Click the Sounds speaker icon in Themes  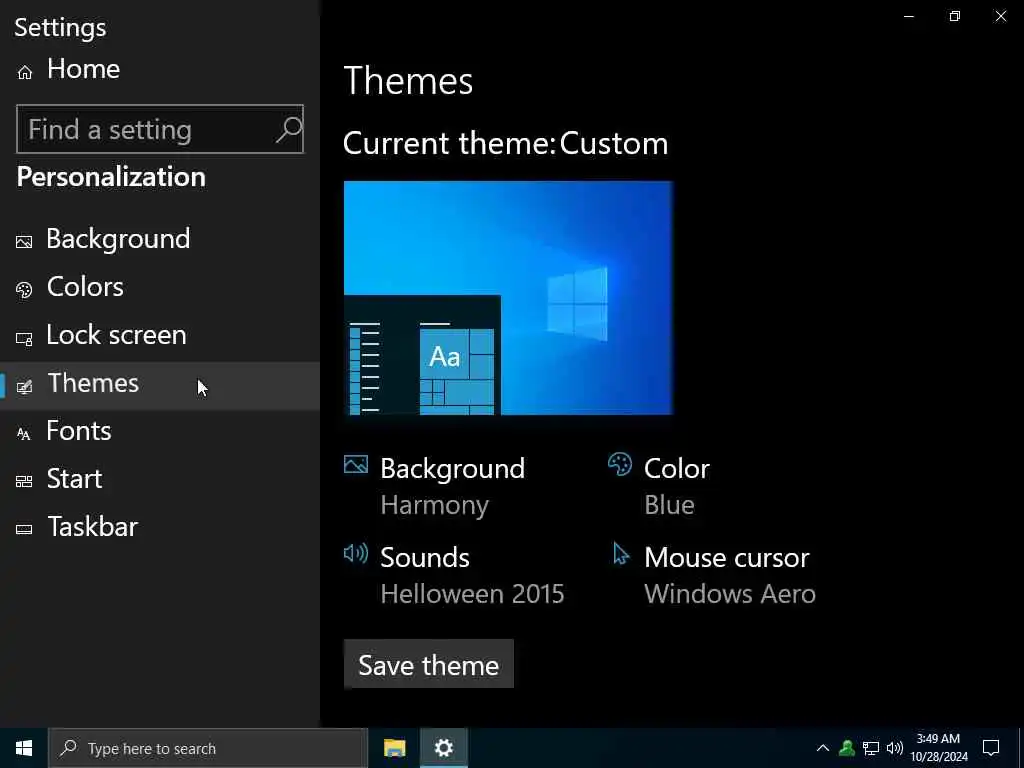[x=356, y=553]
